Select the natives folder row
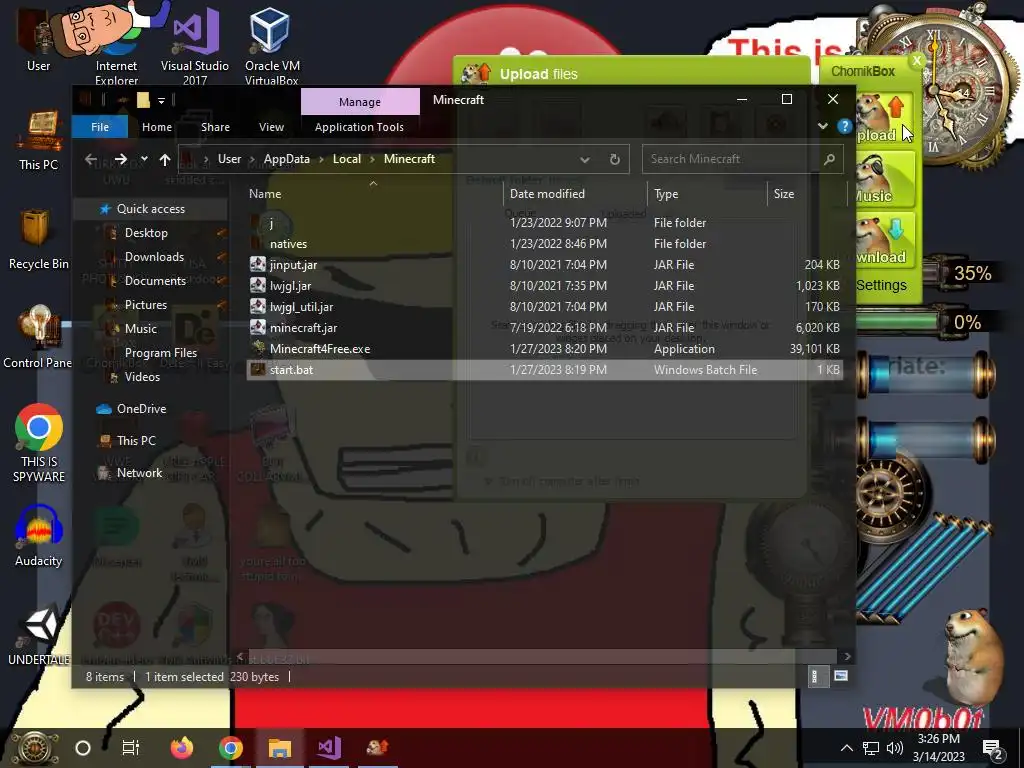 544,244
